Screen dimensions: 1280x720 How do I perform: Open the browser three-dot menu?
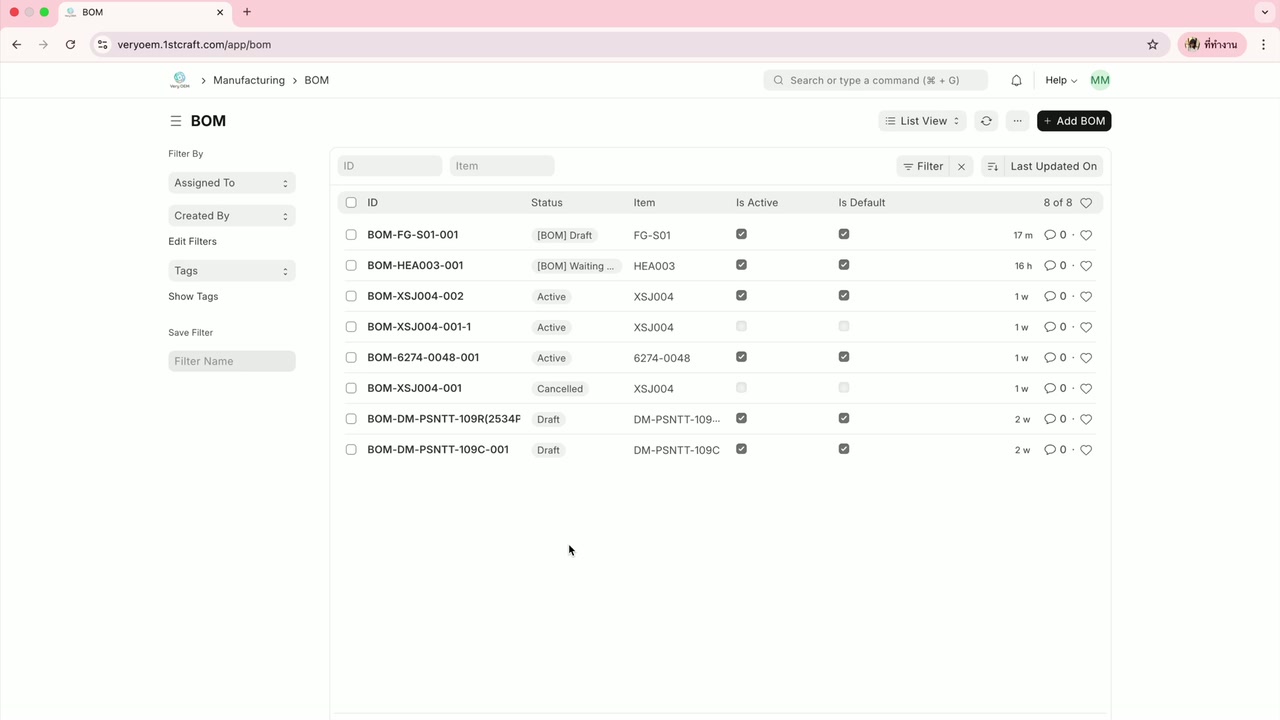(1263, 44)
